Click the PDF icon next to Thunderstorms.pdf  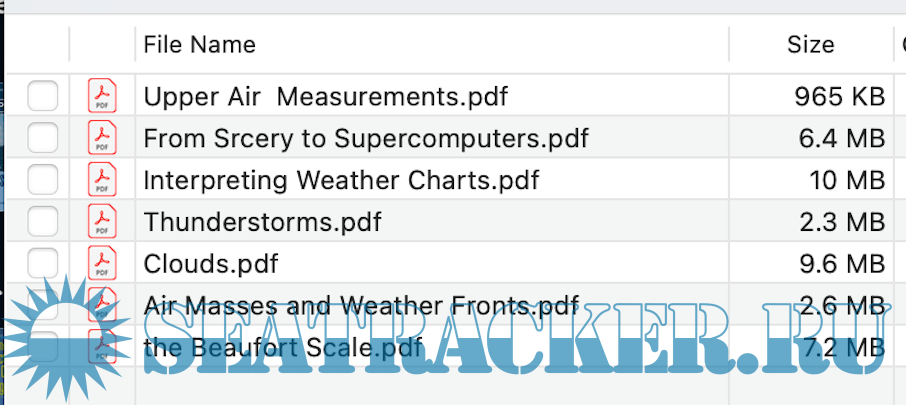(x=102, y=222)
